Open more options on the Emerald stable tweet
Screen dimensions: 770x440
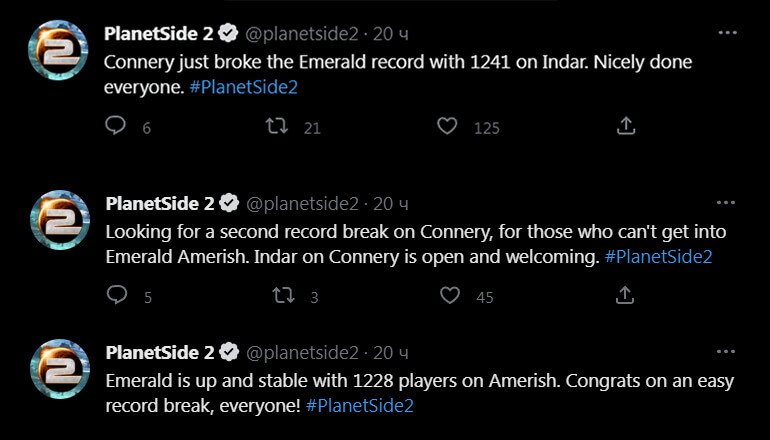coord(726,352)
